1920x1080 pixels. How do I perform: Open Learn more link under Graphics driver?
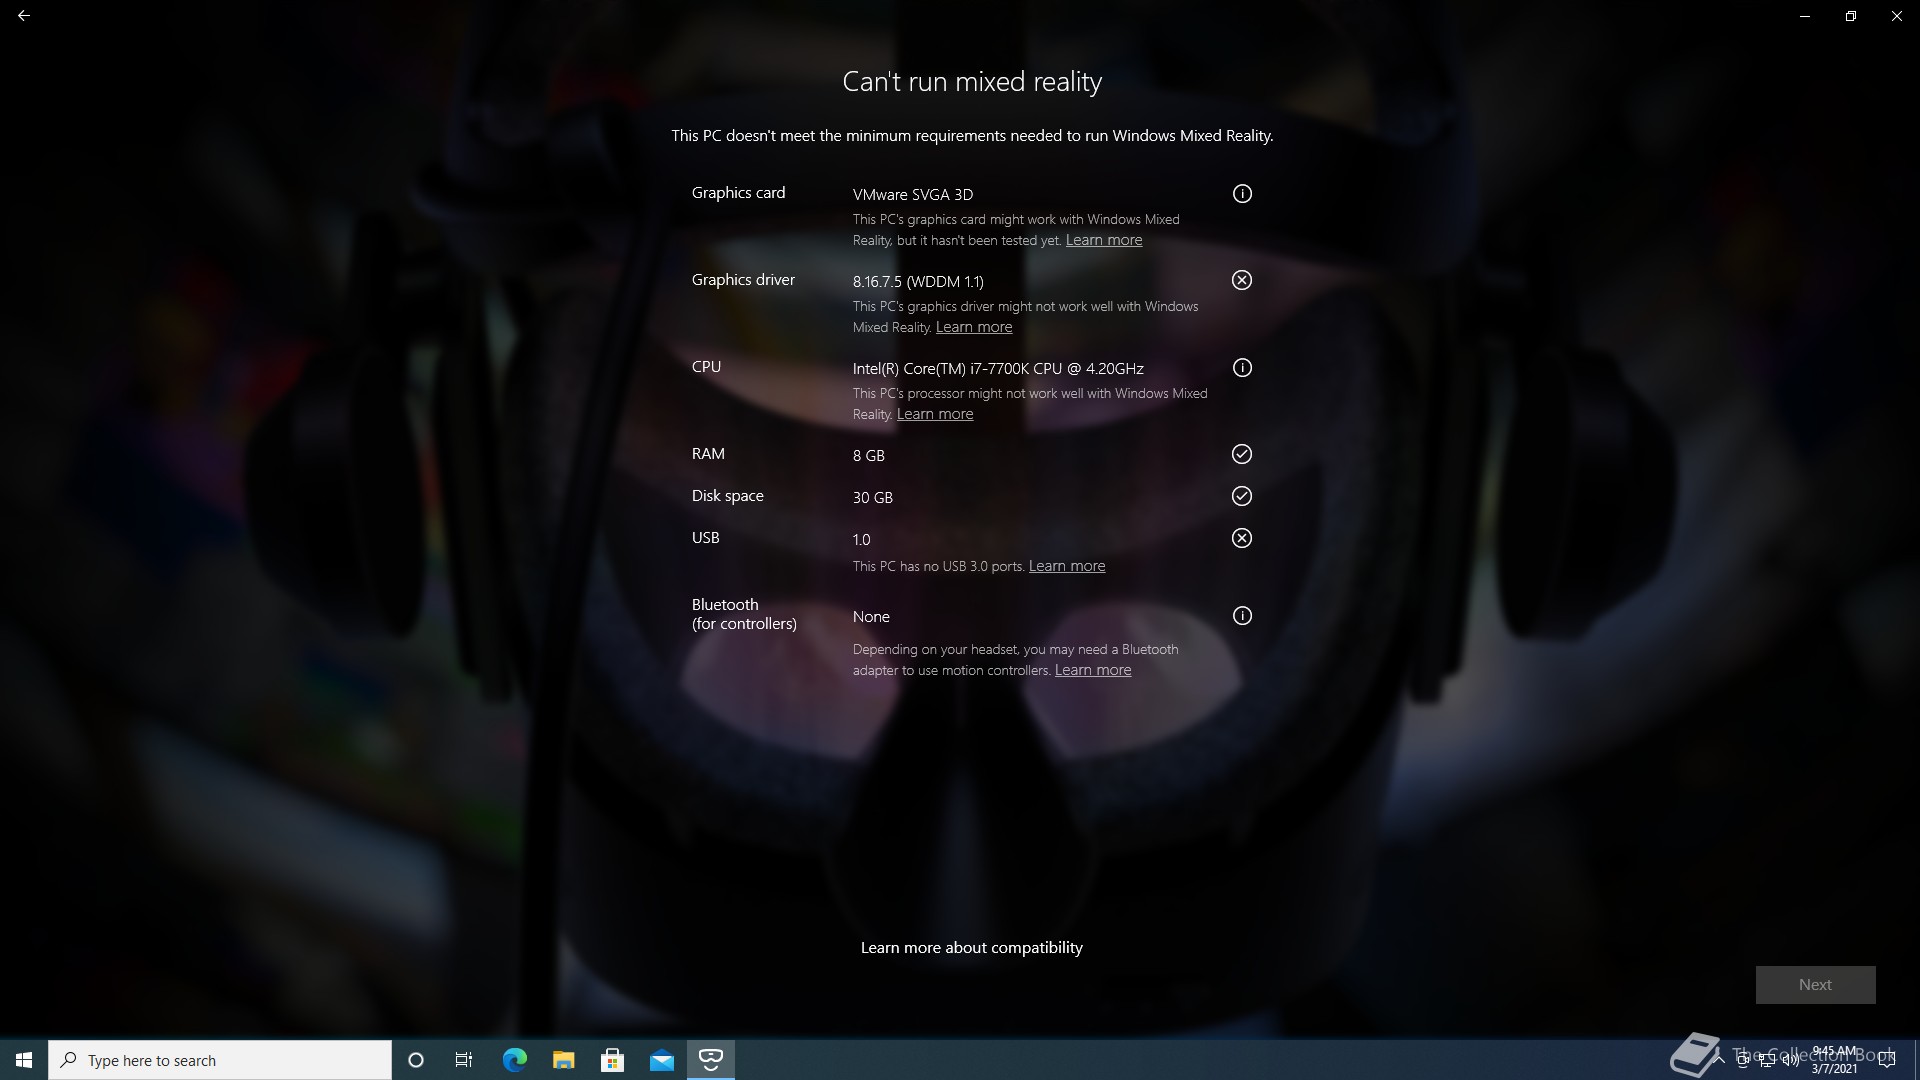(974, 327)
